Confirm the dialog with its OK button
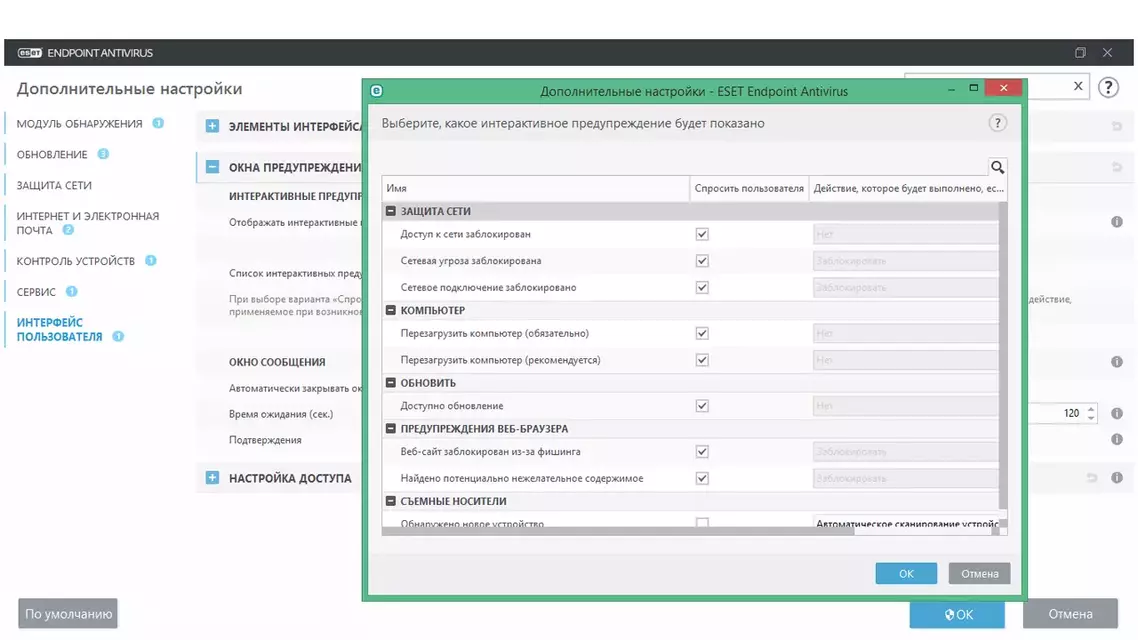Screen dimensions: 1138x640 coord(906,573)
